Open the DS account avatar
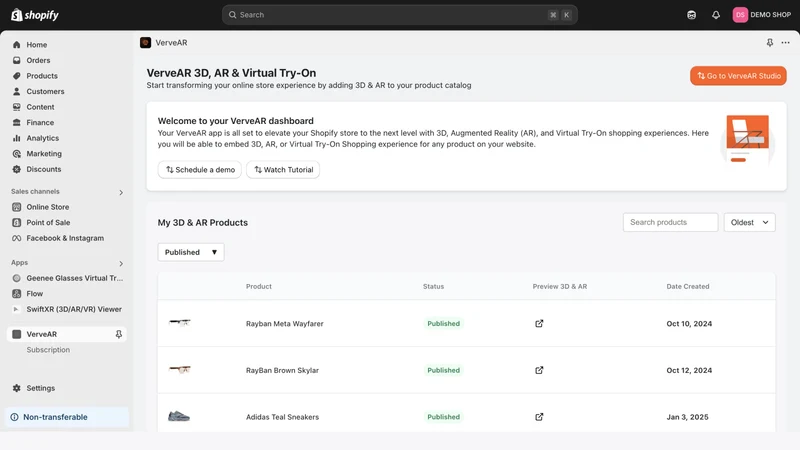The height and width of the screenshot is (450, 800). (740, 15)
